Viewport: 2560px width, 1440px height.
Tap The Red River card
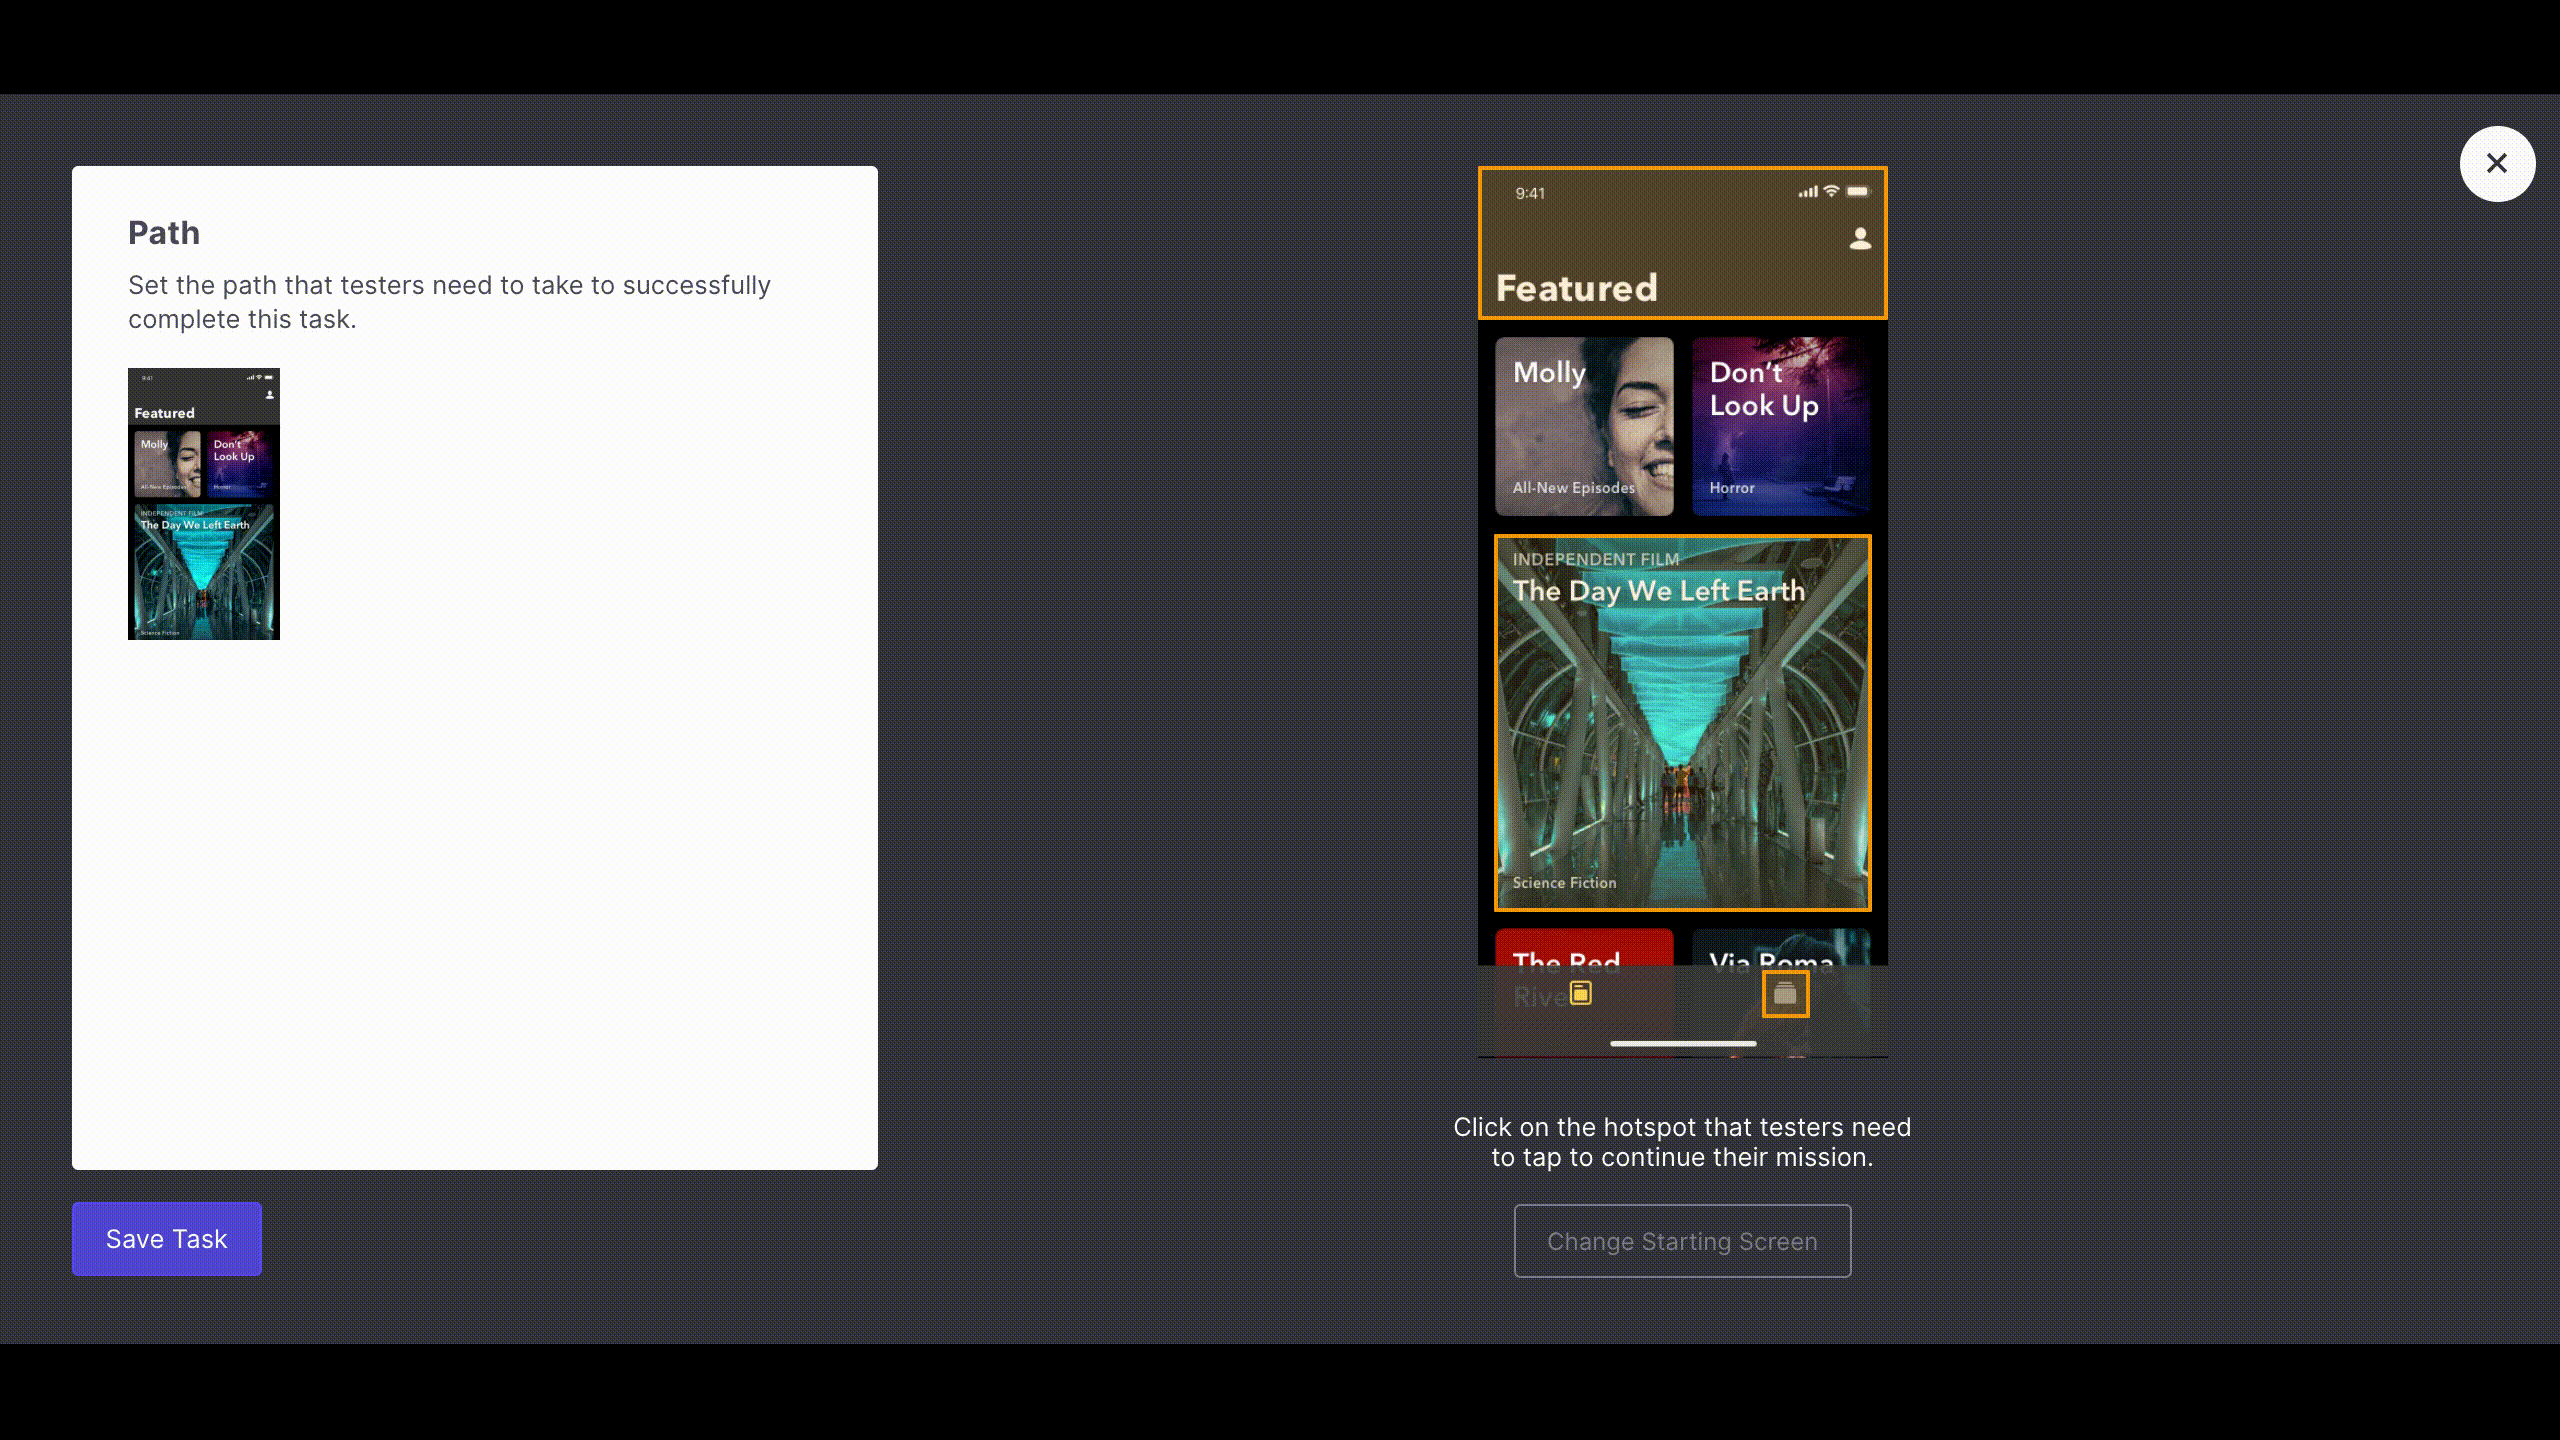click(x=1584, y=948)
